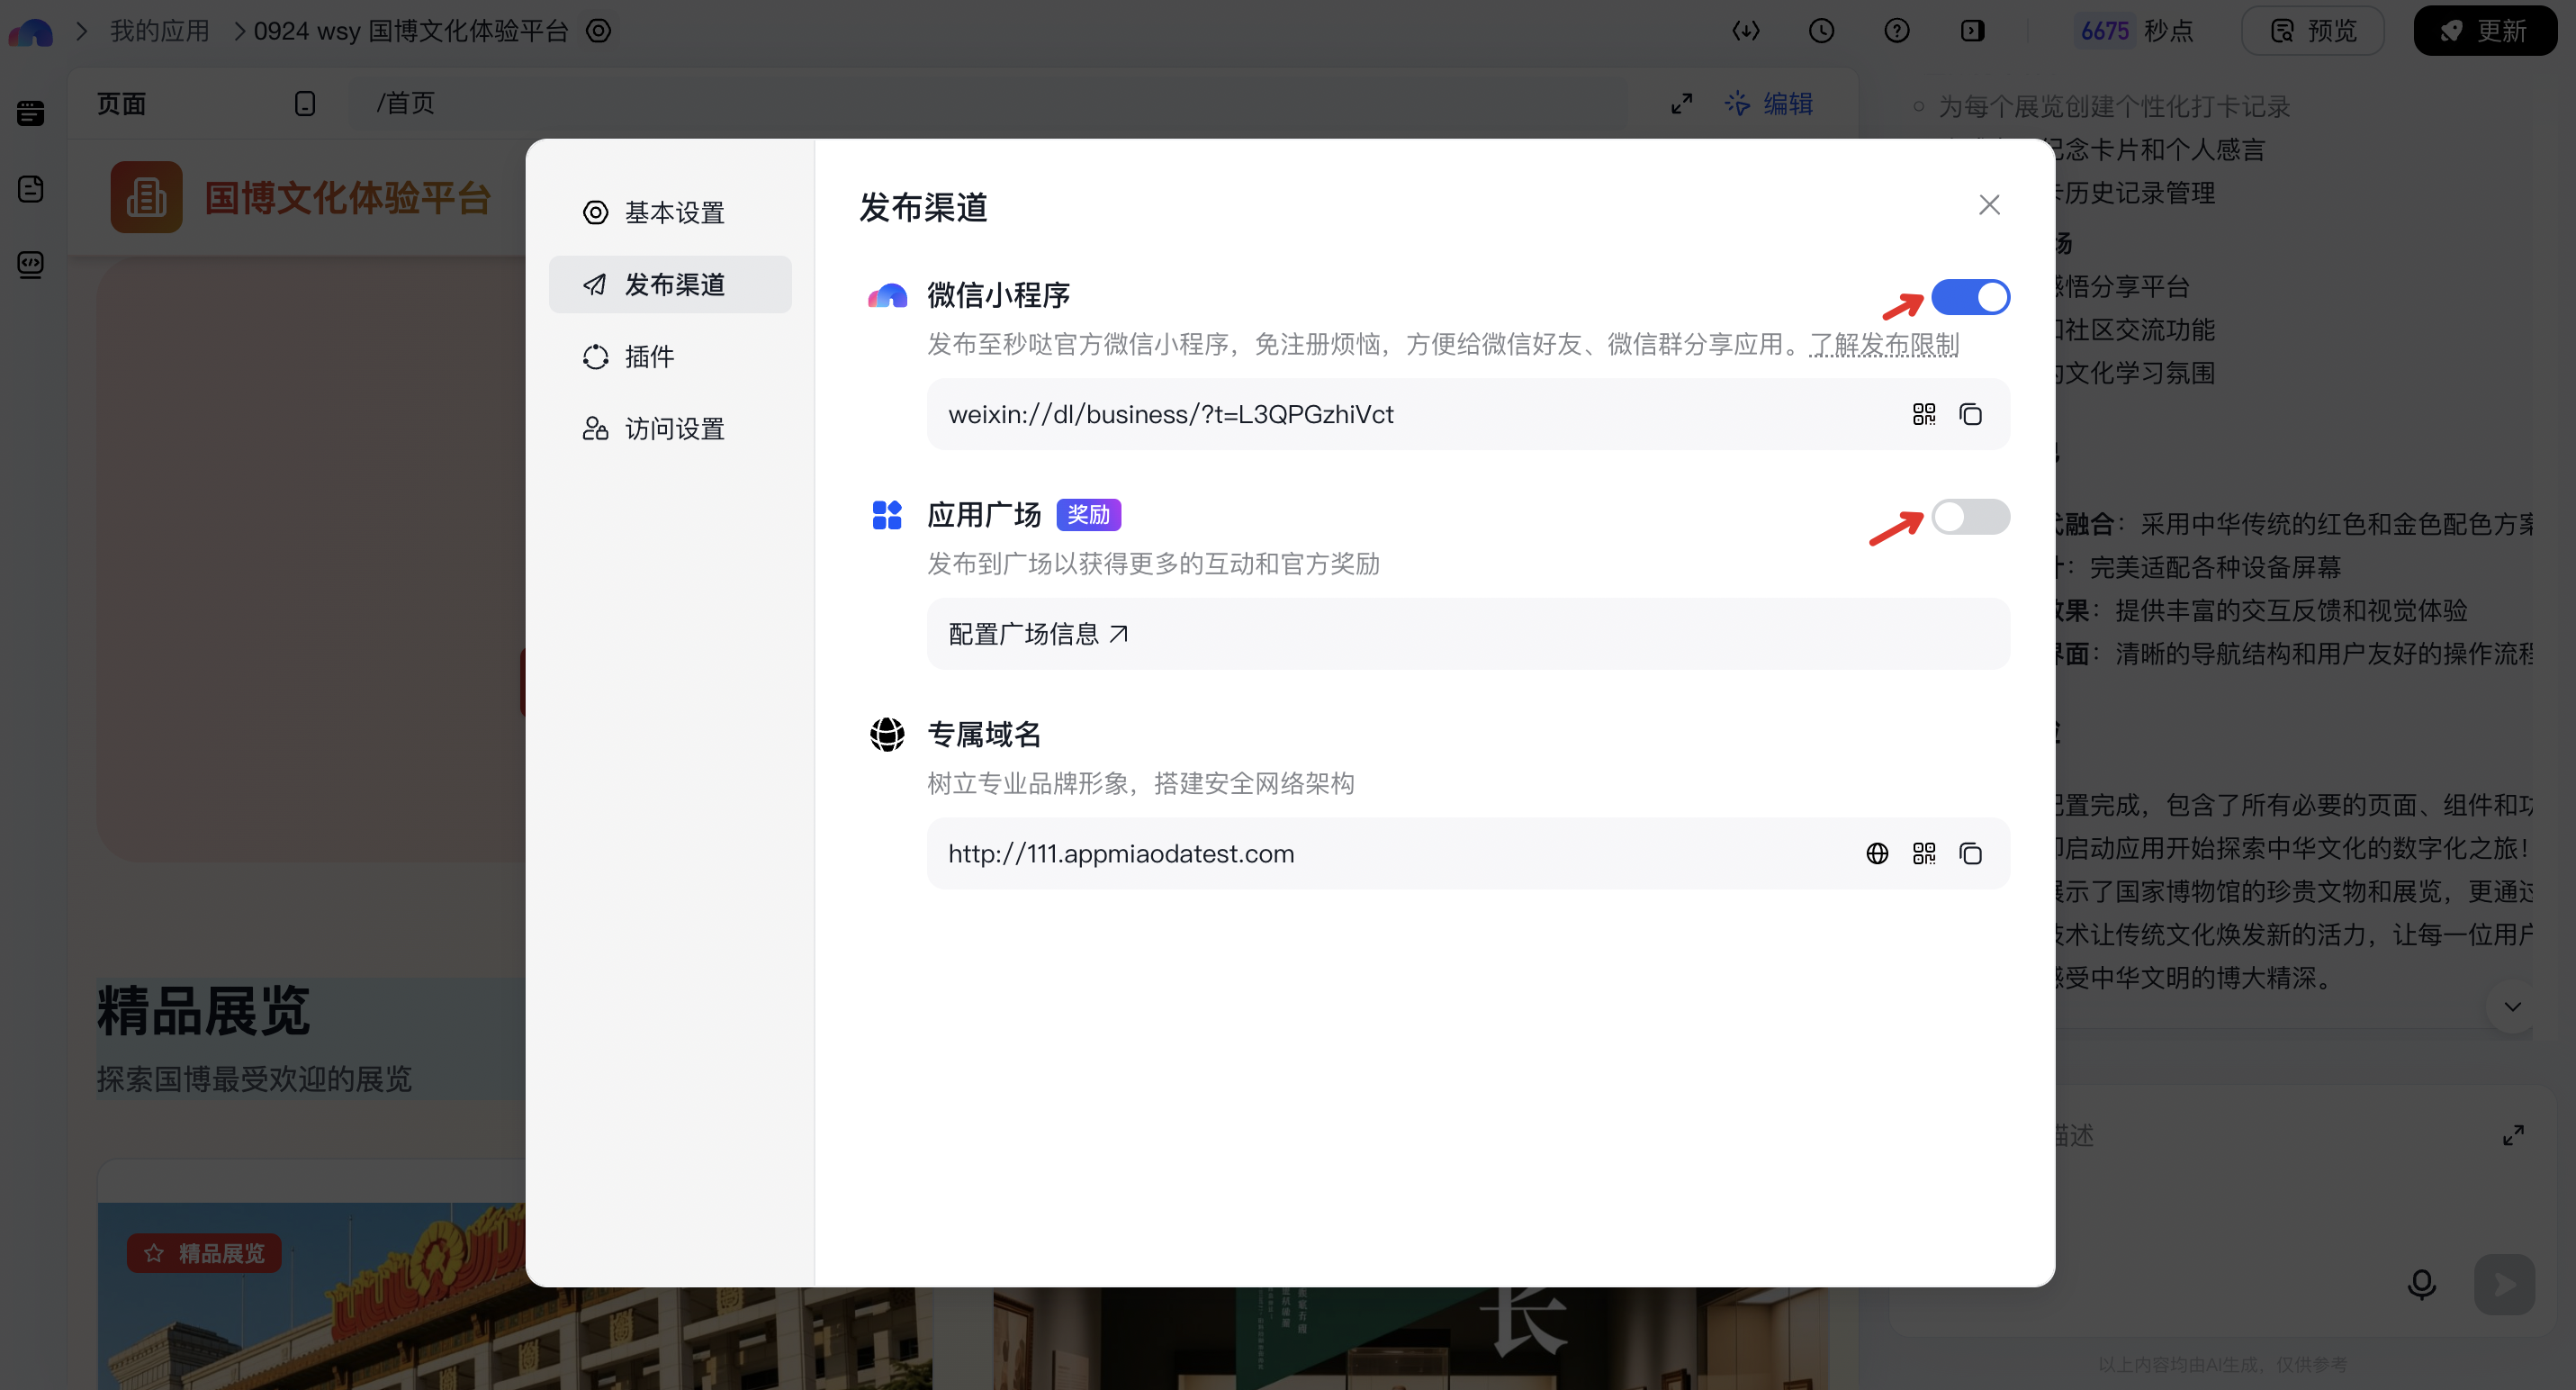Viewport: 2576px width, 1390px height.
Task: Click the weixin://dl/business link text
Action: pyautogui.click(x=1170, y=414)
